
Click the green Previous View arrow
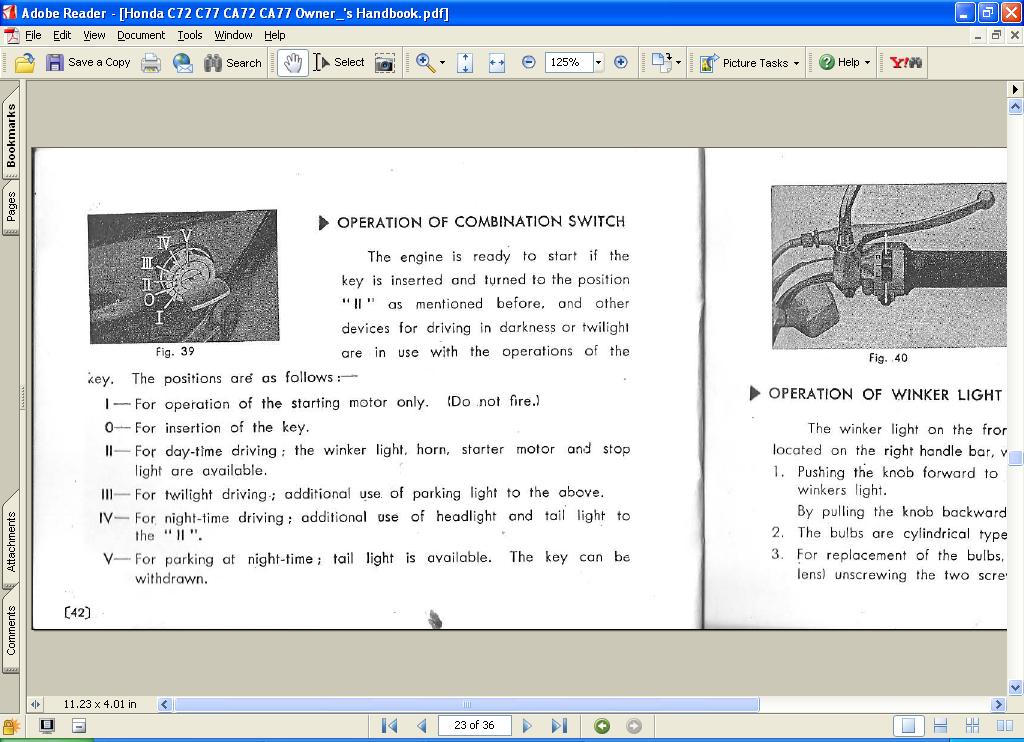click(602, 726)
